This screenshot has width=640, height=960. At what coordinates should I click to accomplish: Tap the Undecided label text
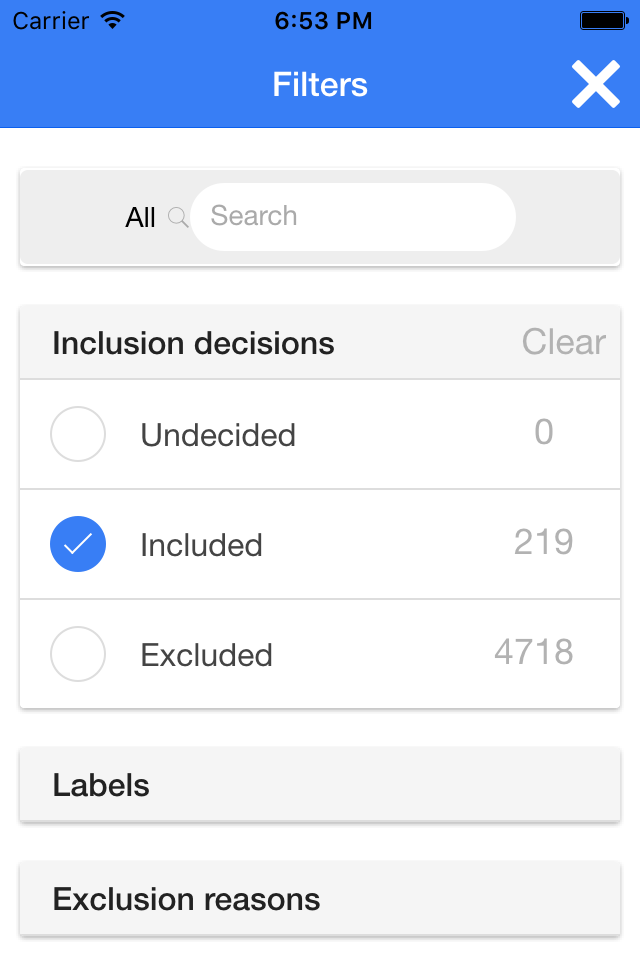coord(218,435)
